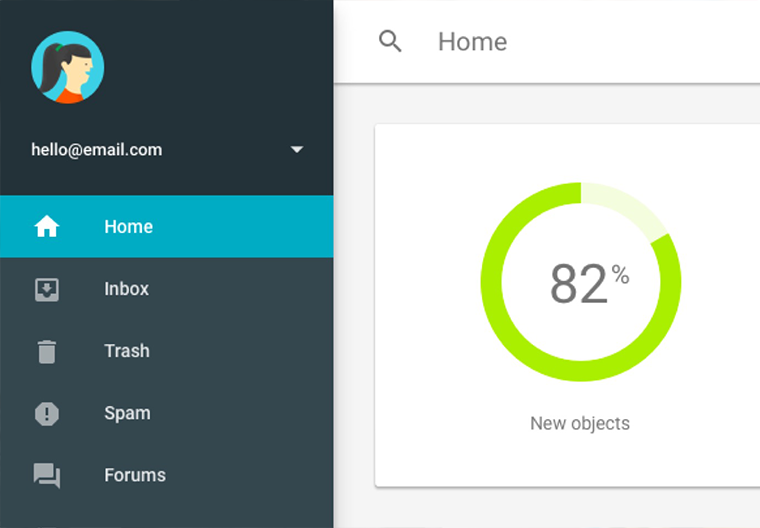
Task: Open the user avatar profile picture
Action: [68, 68]
